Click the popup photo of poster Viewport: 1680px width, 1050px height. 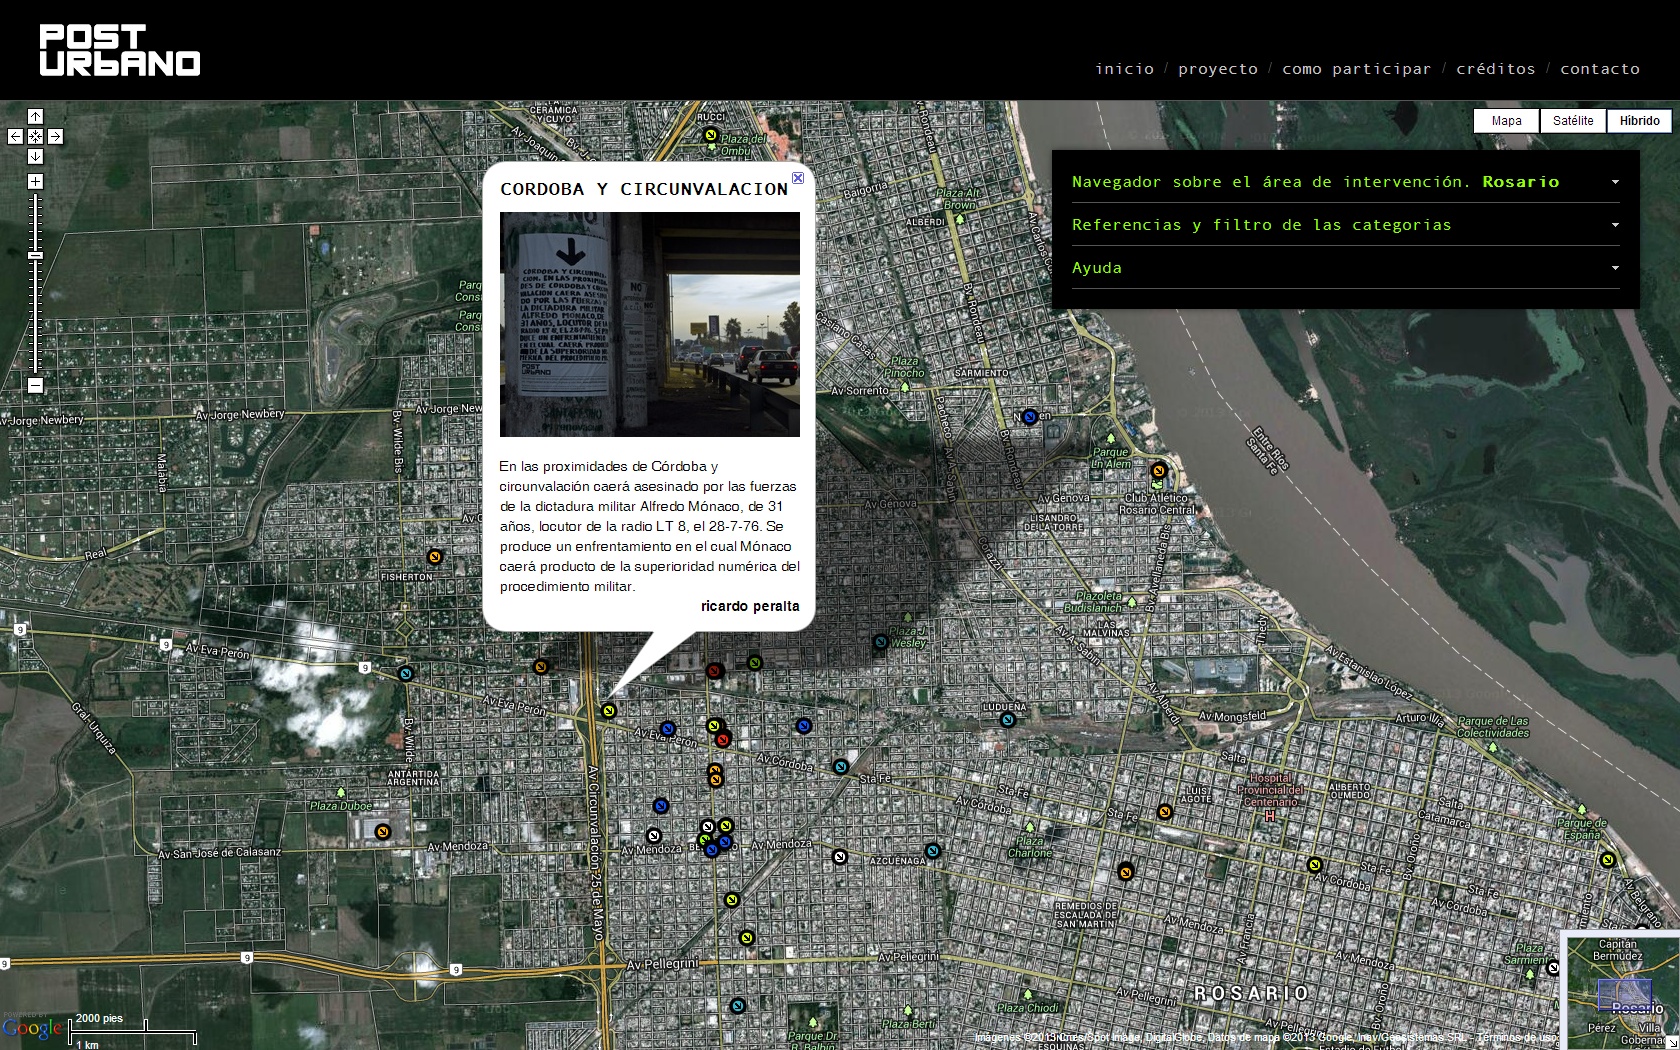(x=649, y=324)
